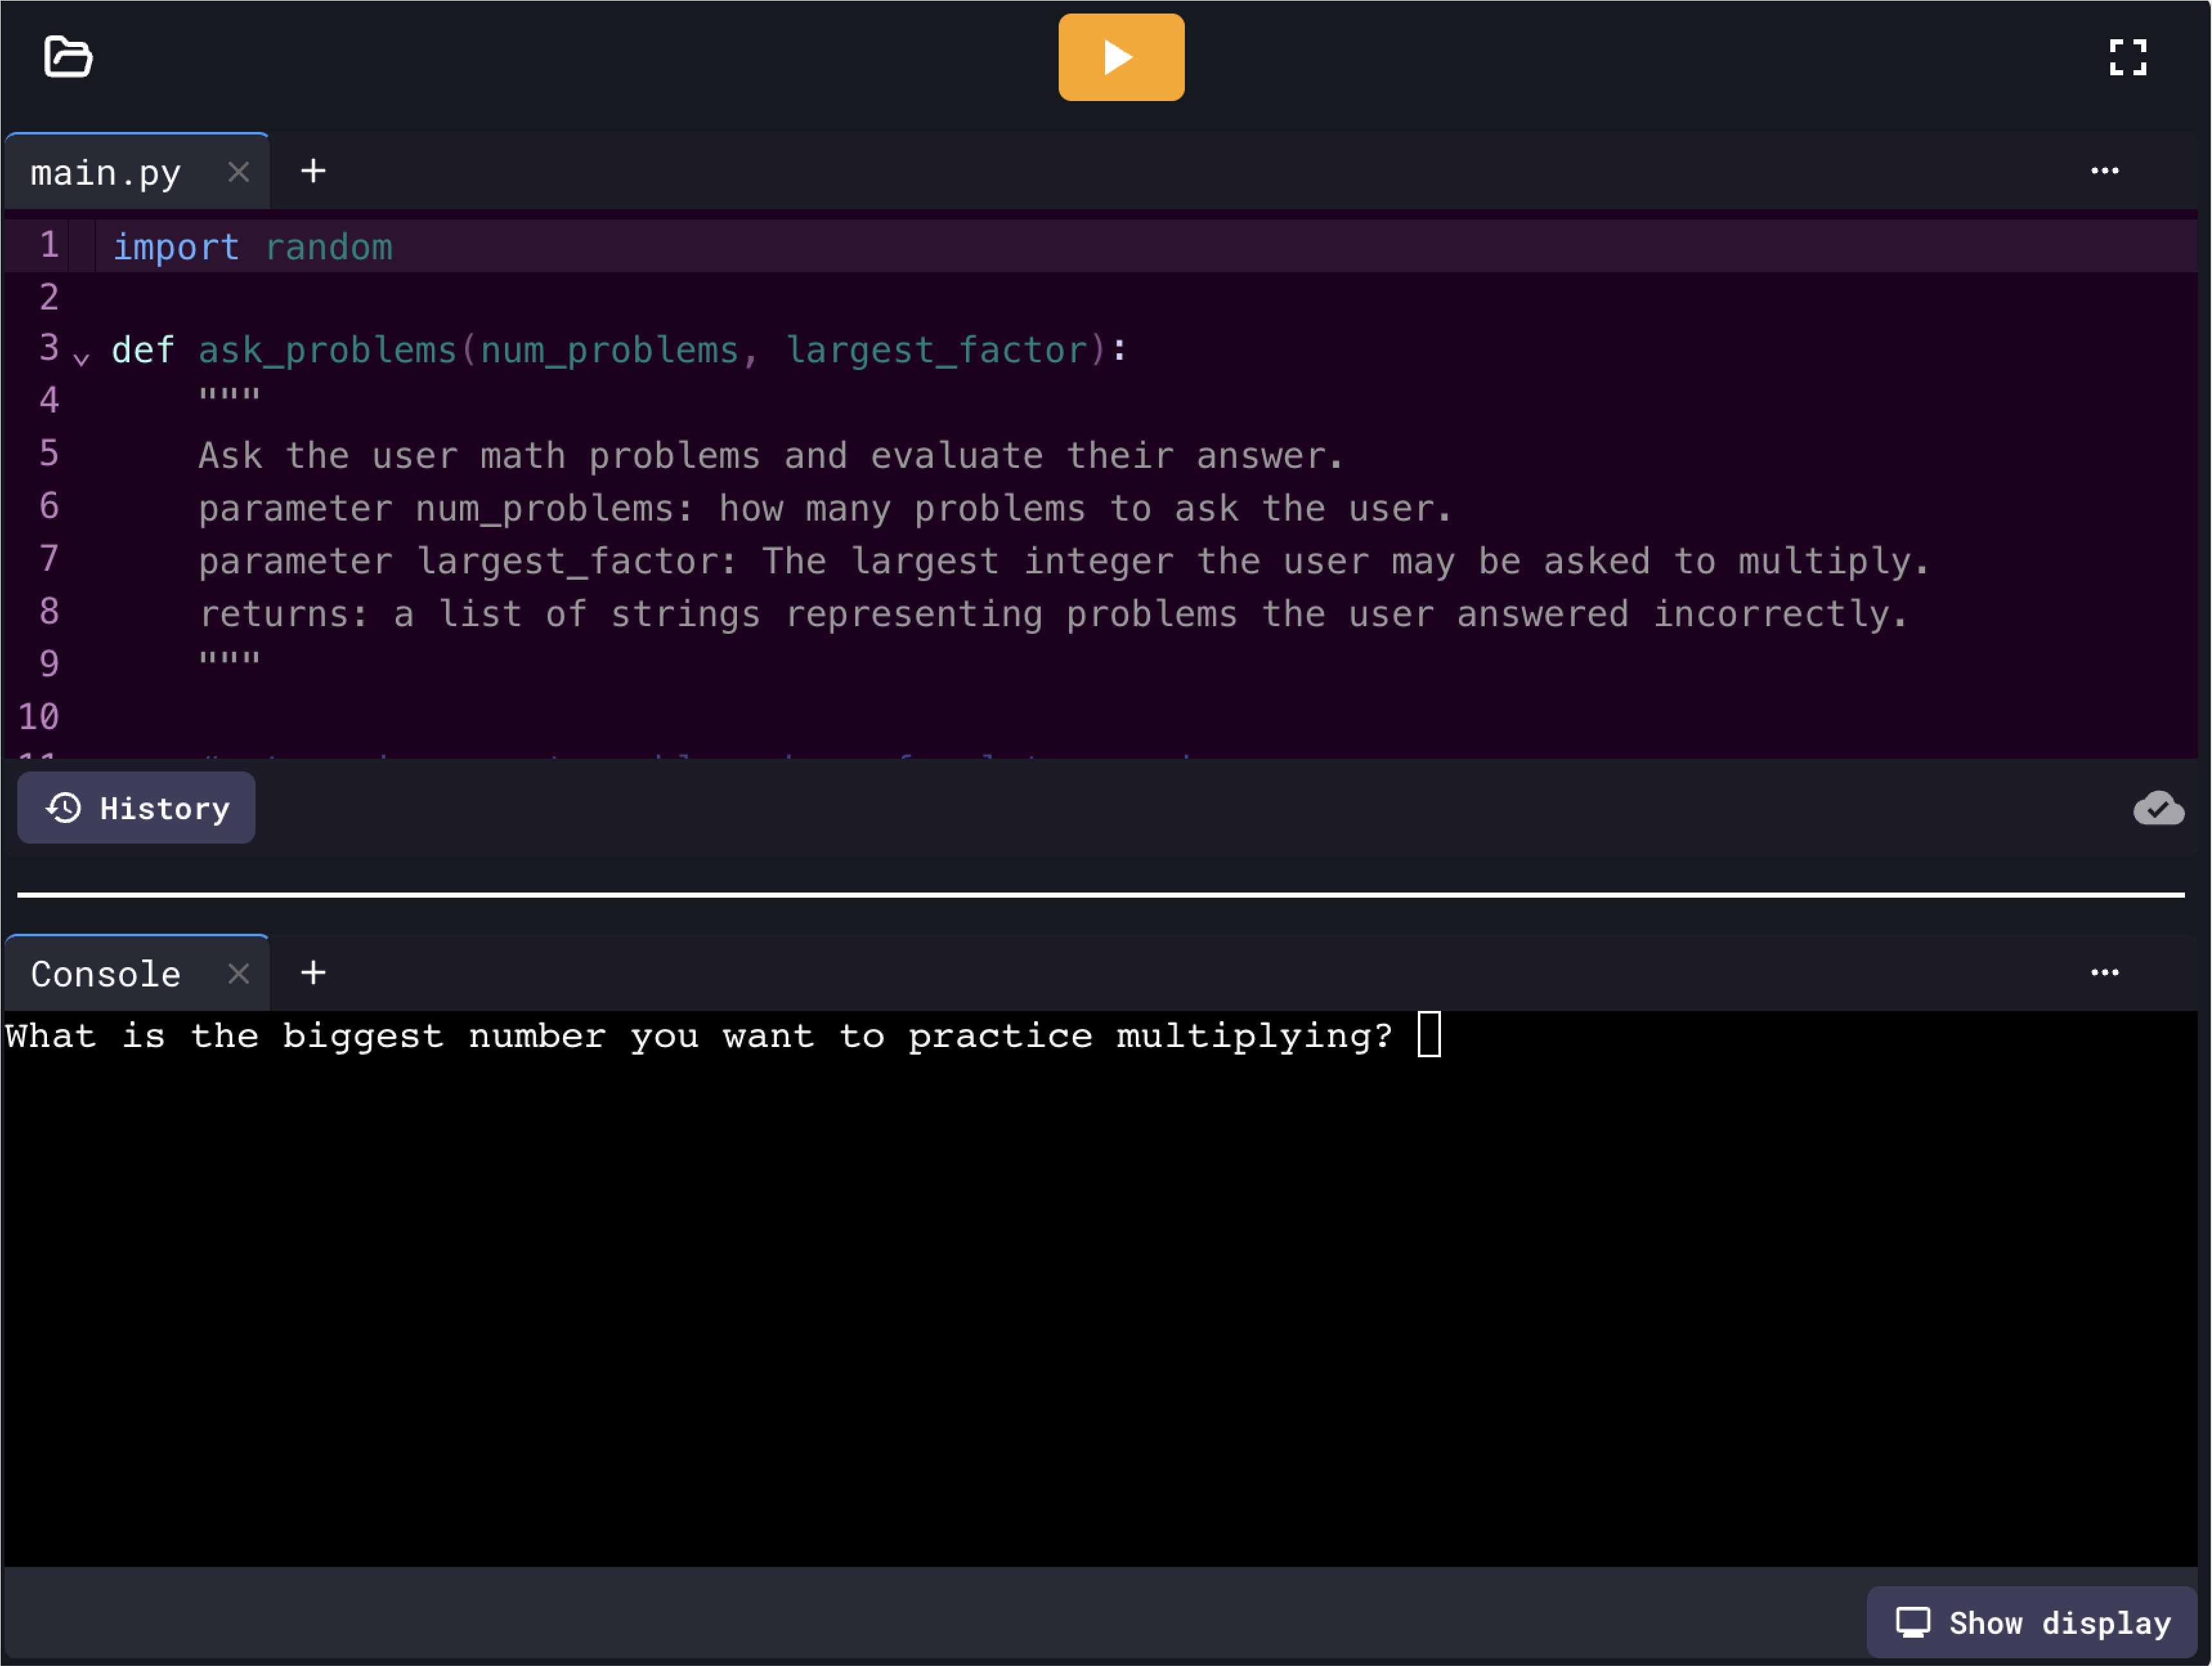Click the cloud saved-status icon
The height and width of the screenshot is (1666, 2212).
[2158, 808]
